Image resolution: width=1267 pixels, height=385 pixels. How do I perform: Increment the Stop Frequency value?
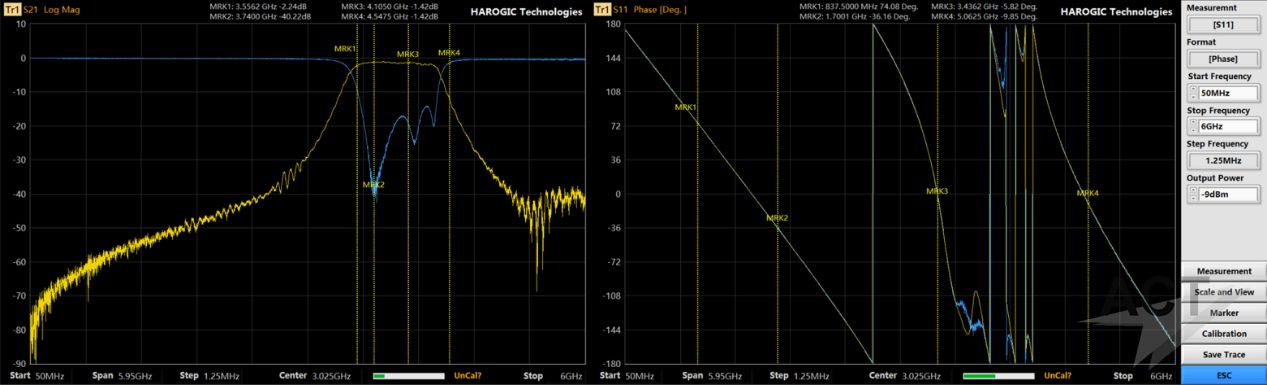coord(1192,123)
